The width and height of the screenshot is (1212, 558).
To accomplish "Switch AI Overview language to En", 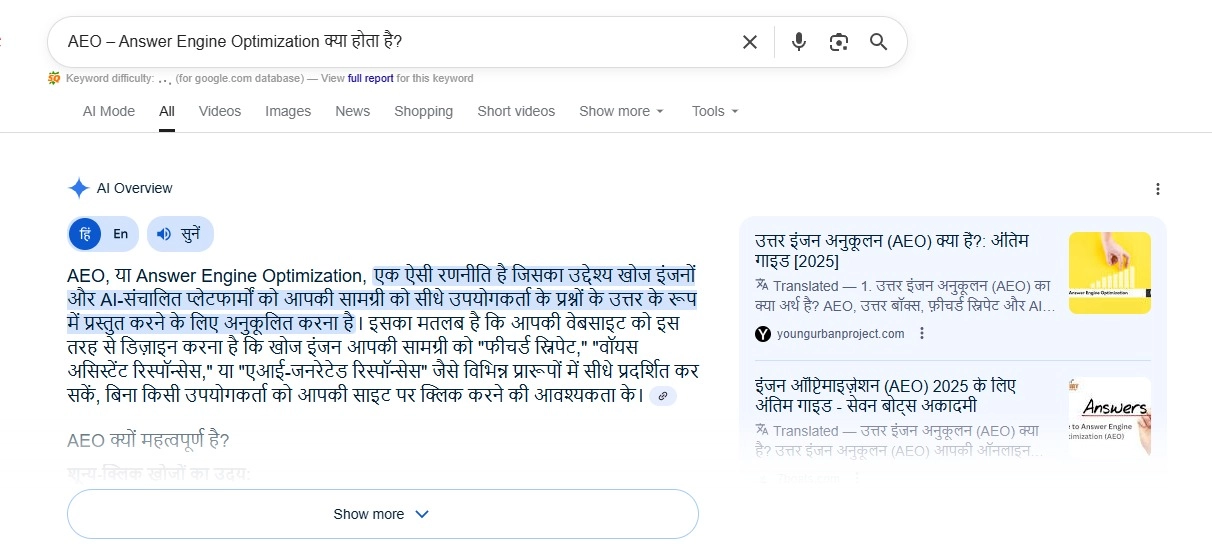I will coord(120,234).
